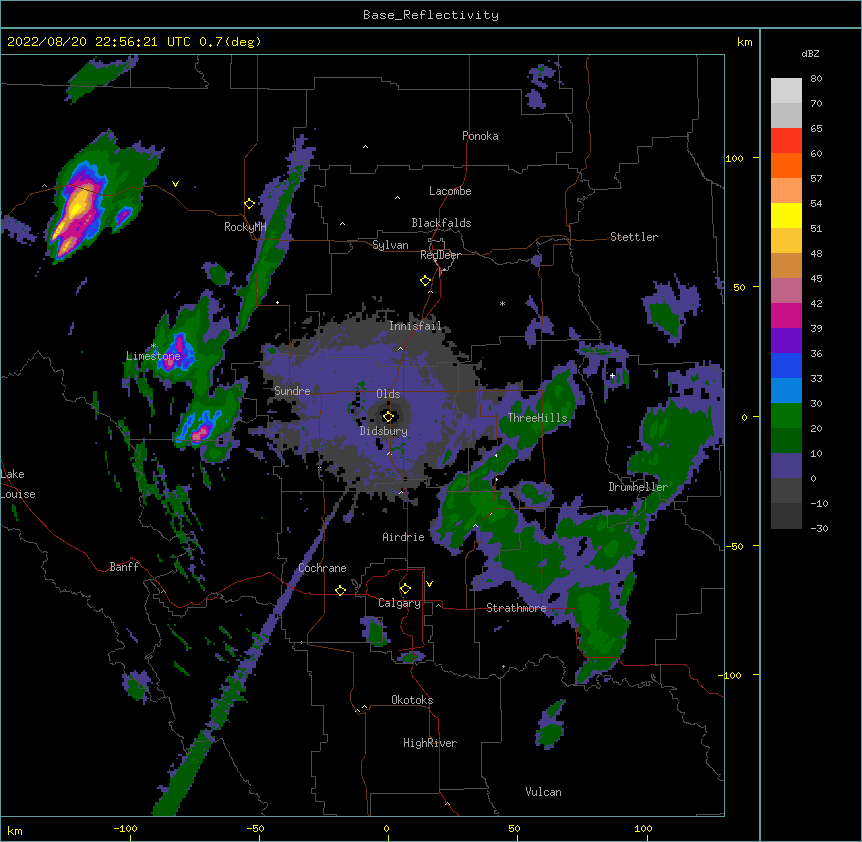The width and height of the screenshot is (862, 842).
Task: Click the dark green 10-20 dBZ swatch
Action: [786, 441]
